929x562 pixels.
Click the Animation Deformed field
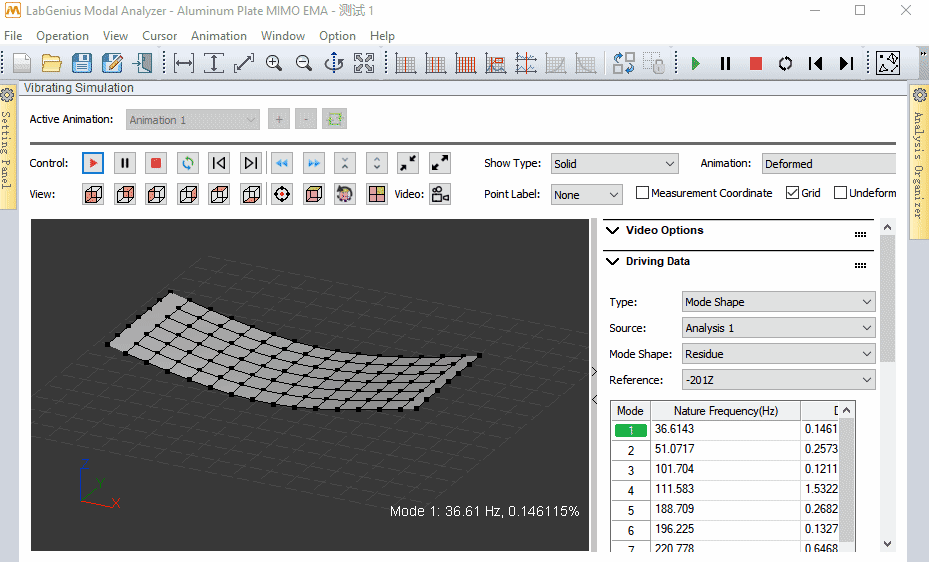click(828, 164)
